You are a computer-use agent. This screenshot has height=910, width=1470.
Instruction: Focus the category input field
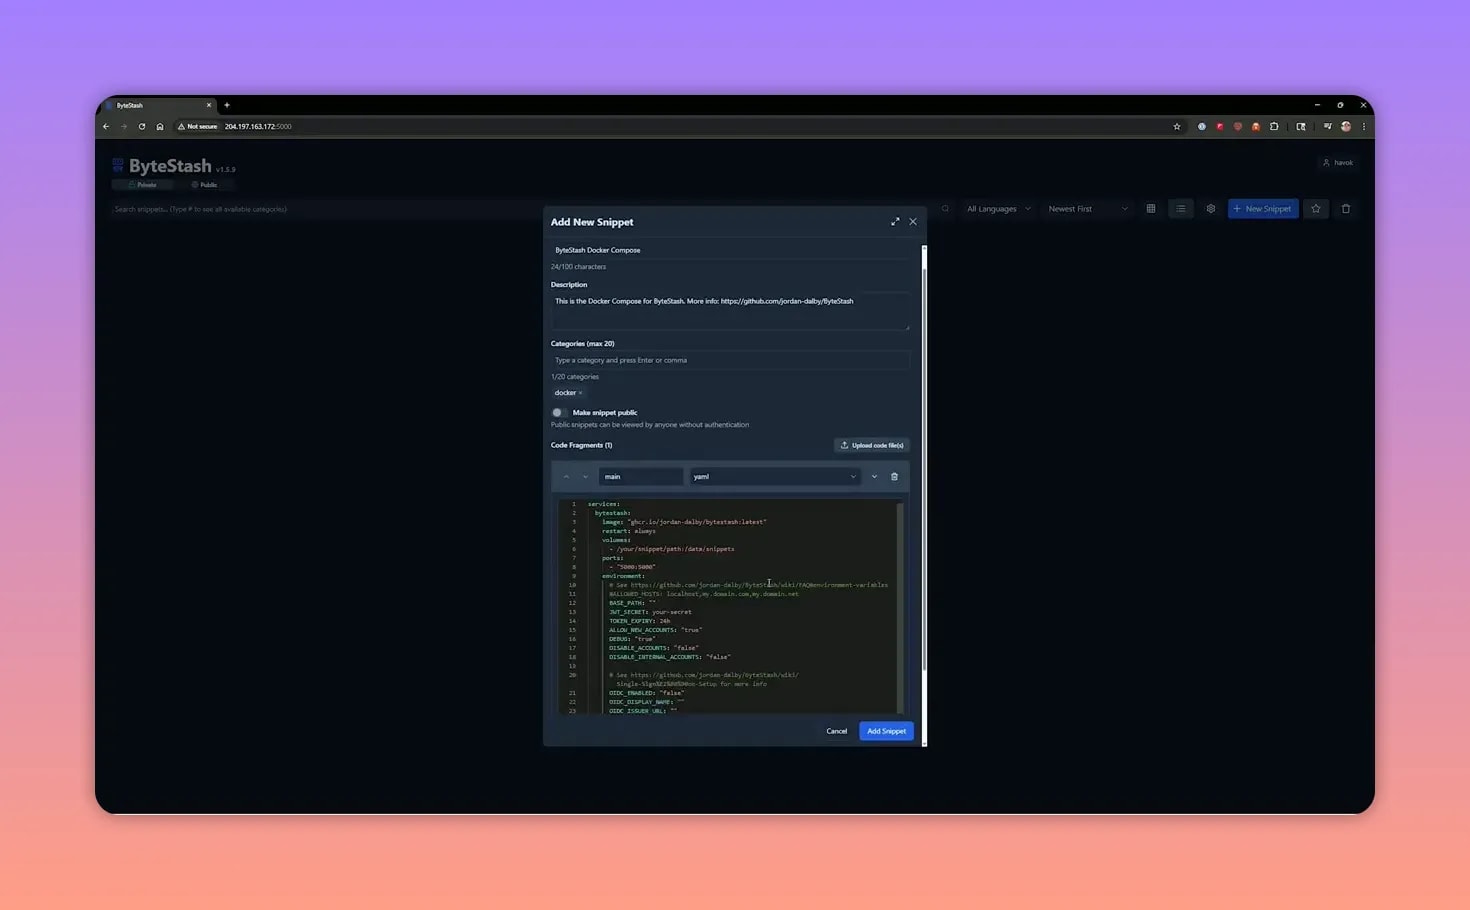coord(730,360)
